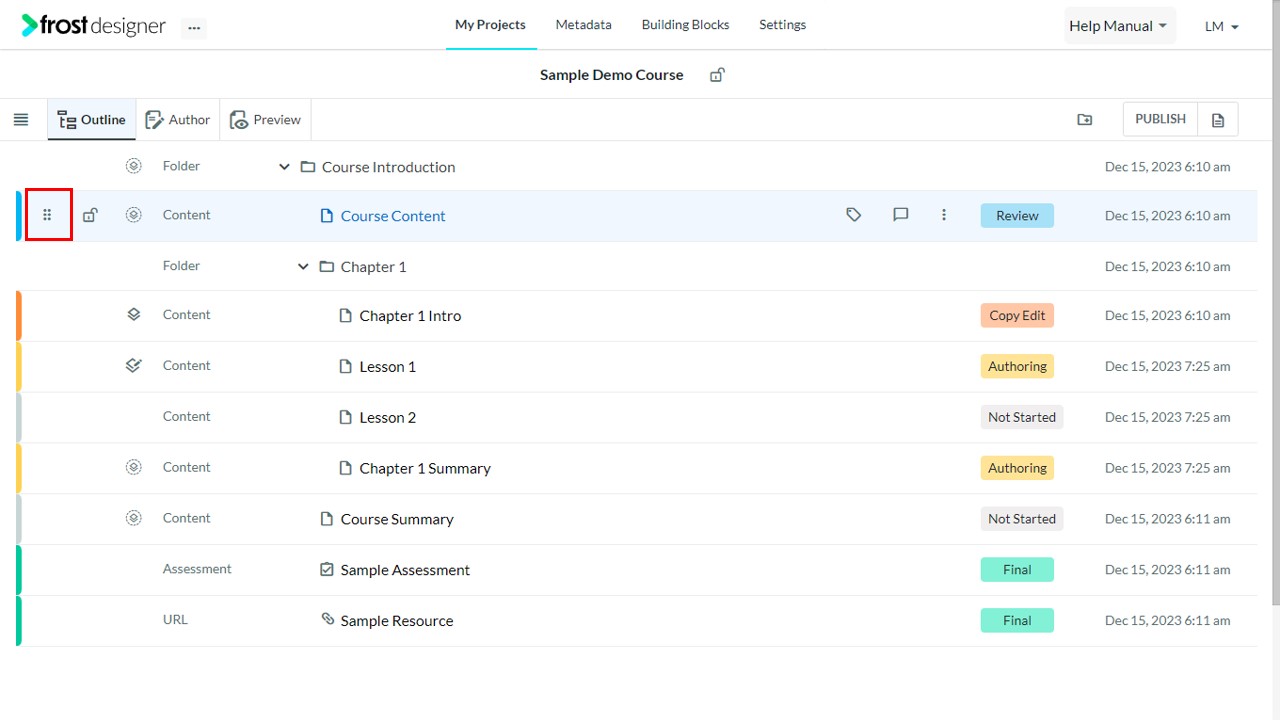Image resolution: width=1280 pixels, height=720 pixels.
Task: Click the Copy Edit status badge
Action: (1017, 315)
